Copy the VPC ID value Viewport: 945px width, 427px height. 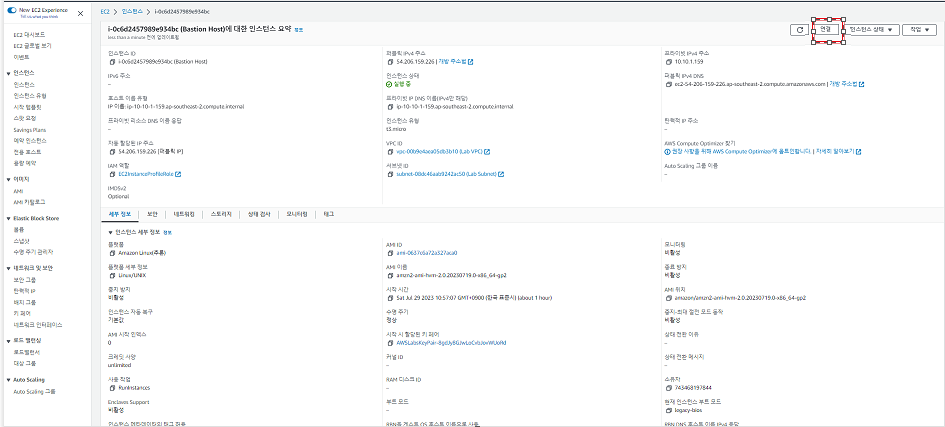point(391,152)
